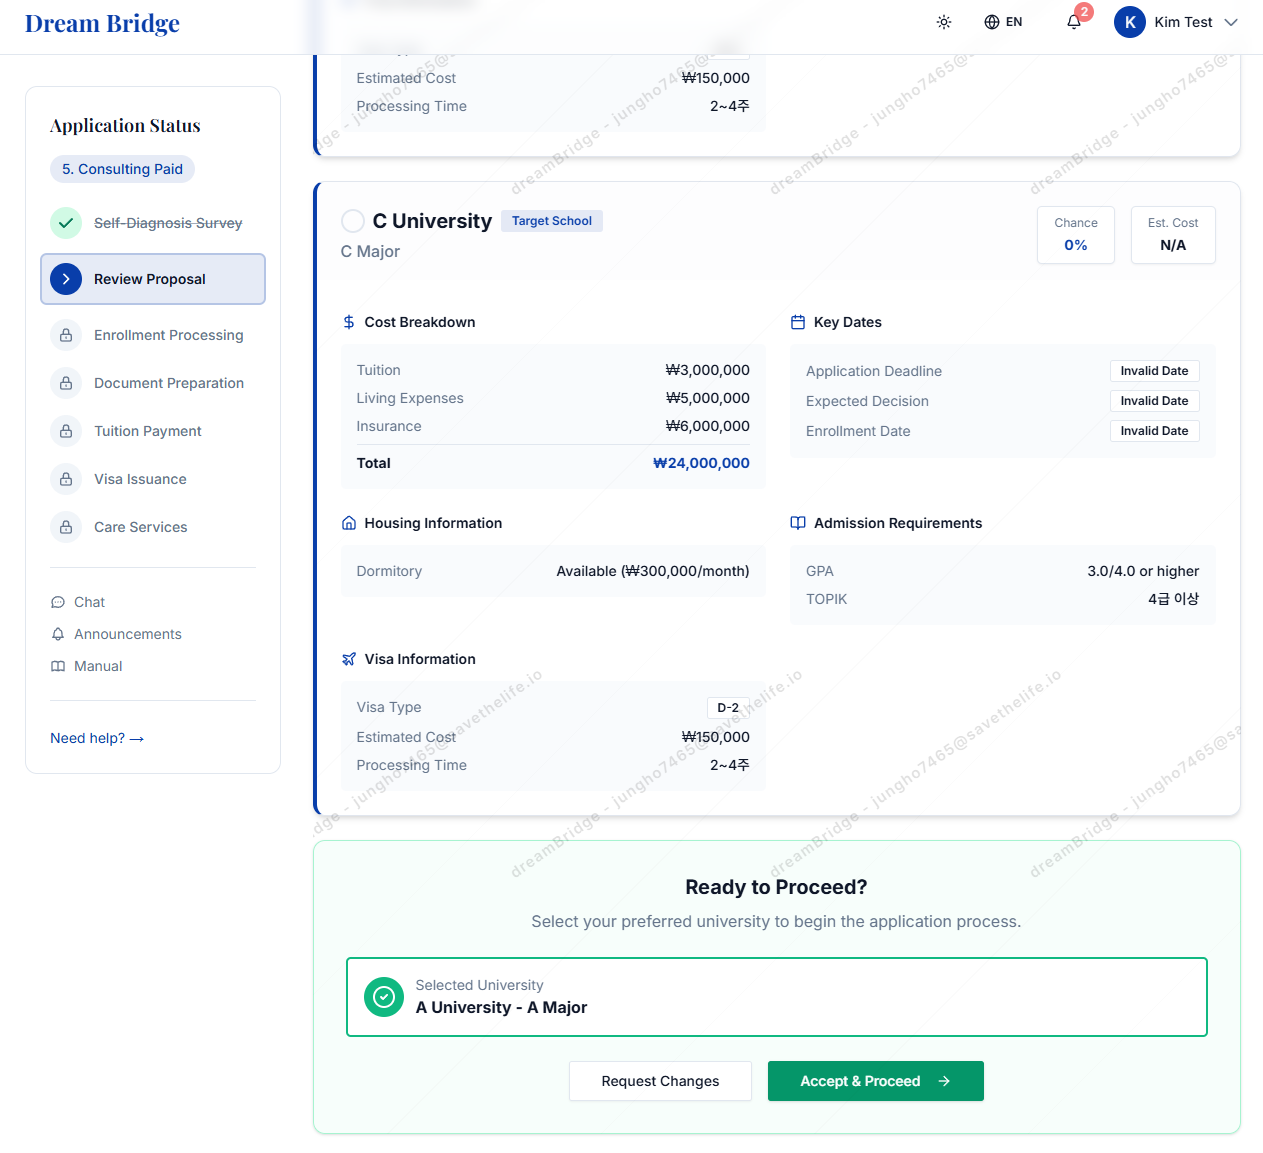
Task: Click the airplane icon by Visa Information
Action: (349, 659)
